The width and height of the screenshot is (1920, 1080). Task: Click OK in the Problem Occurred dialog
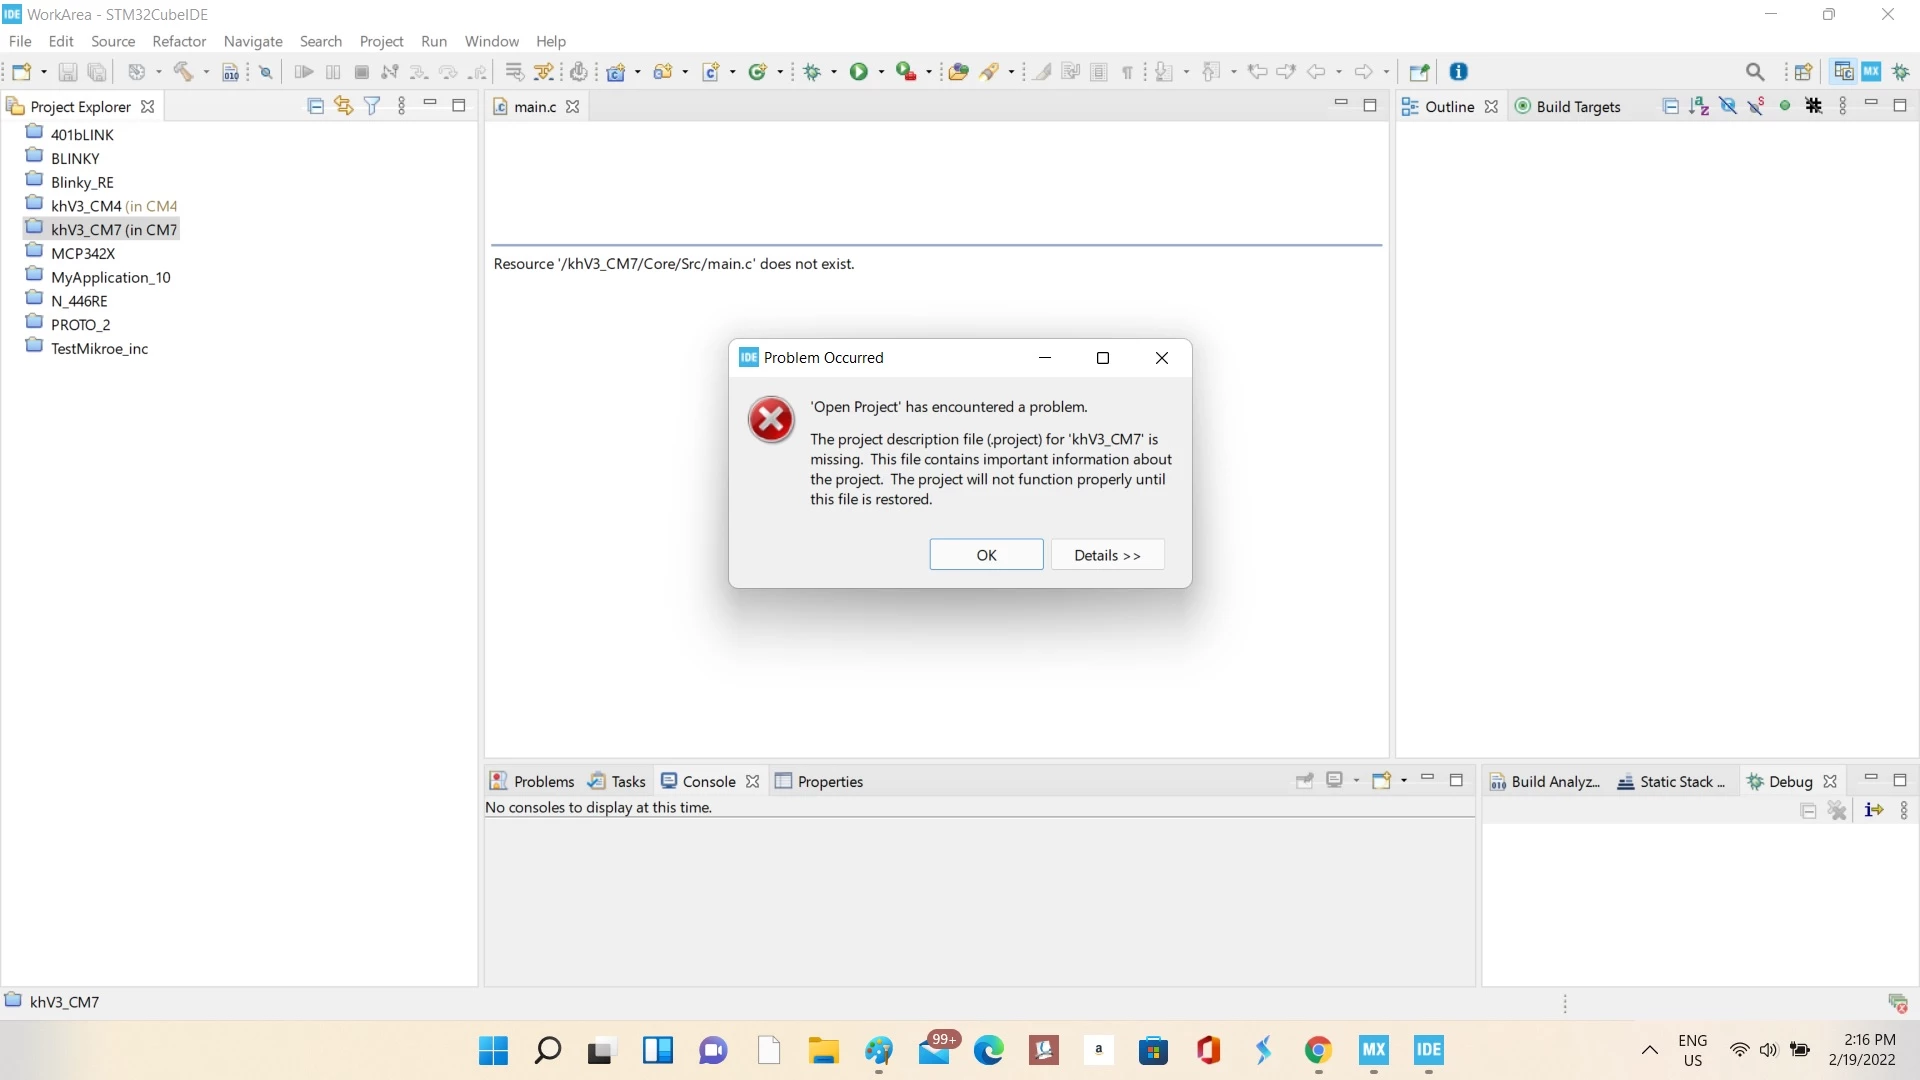coord(986,555)
